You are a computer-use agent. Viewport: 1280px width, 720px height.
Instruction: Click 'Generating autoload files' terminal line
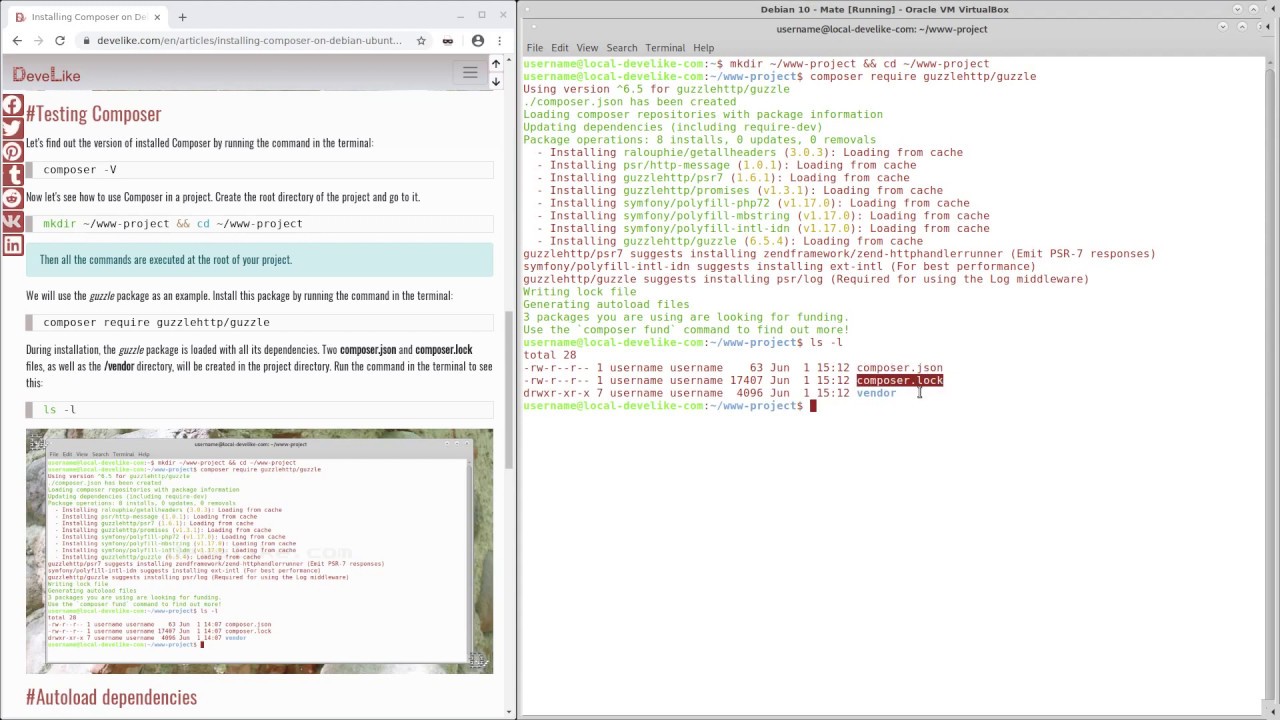point(606,305)
